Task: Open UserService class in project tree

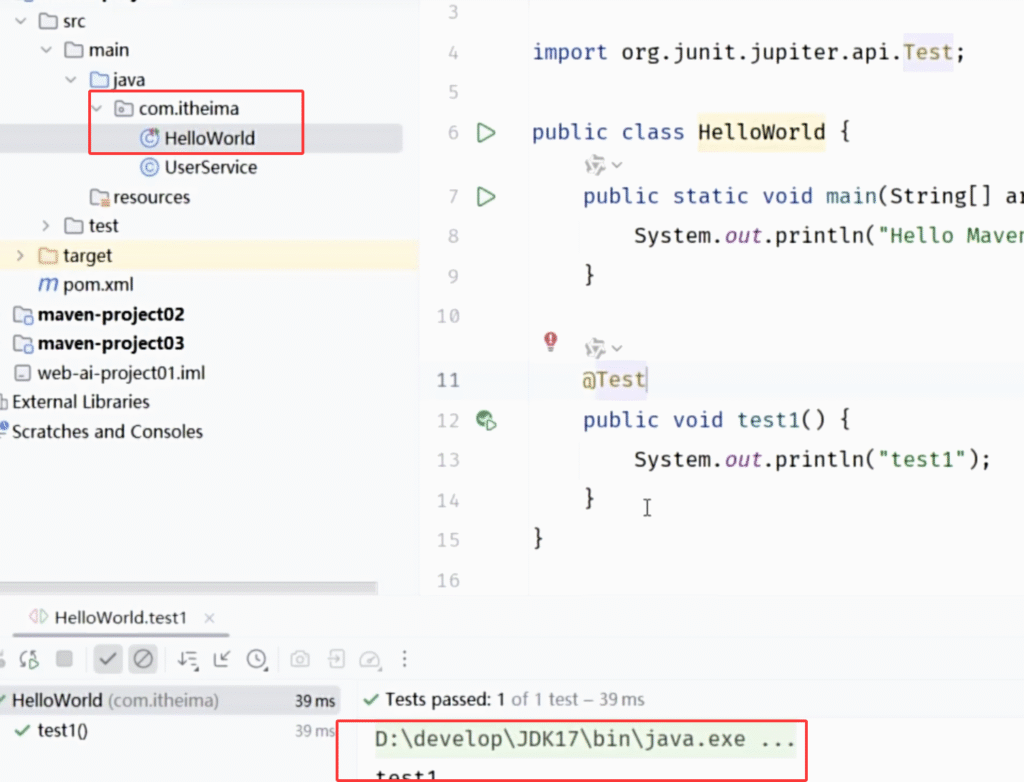Action: tap(210, 167)
